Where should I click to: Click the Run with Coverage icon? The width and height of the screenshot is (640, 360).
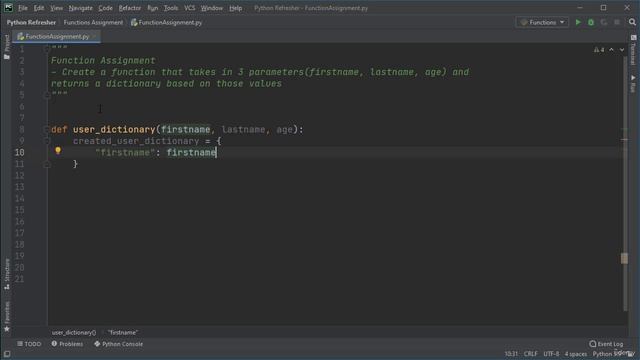(604, 22)
